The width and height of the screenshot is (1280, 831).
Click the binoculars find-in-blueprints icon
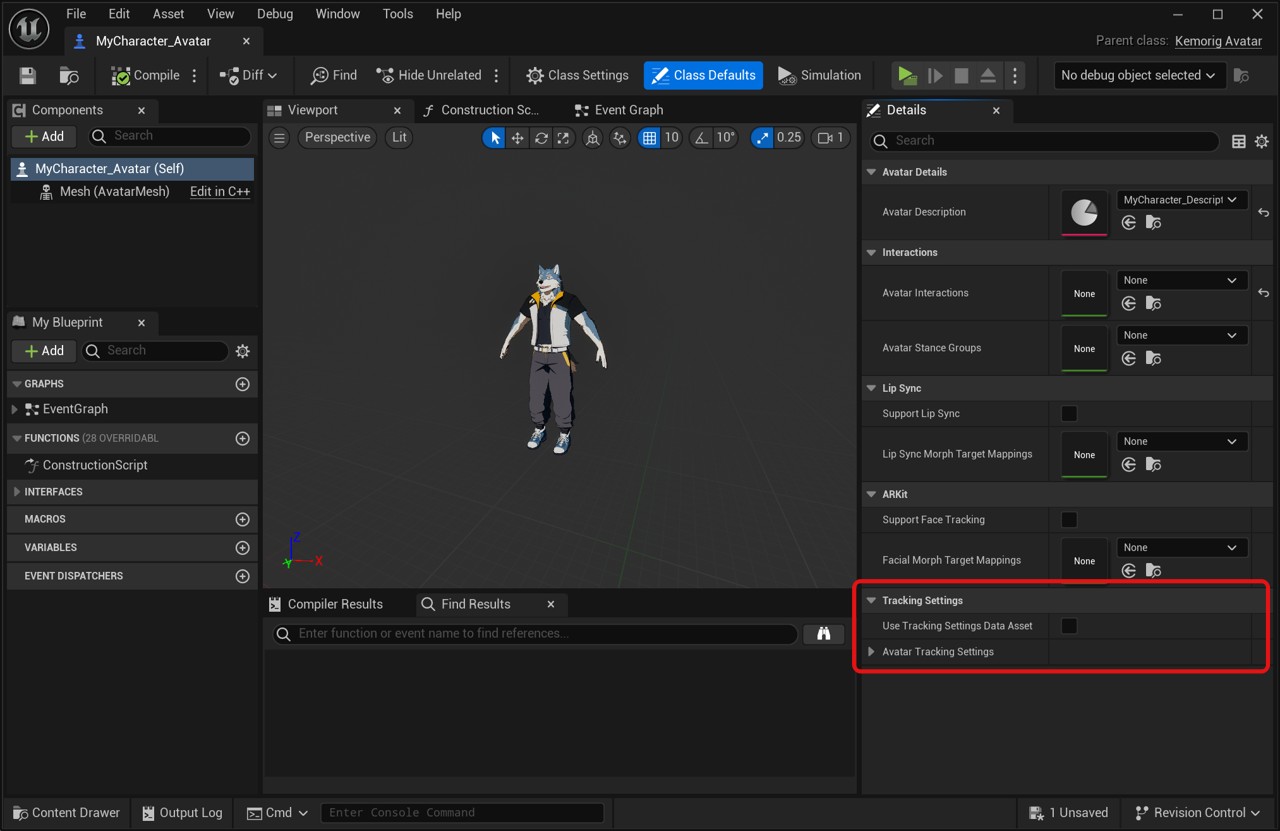824,634
